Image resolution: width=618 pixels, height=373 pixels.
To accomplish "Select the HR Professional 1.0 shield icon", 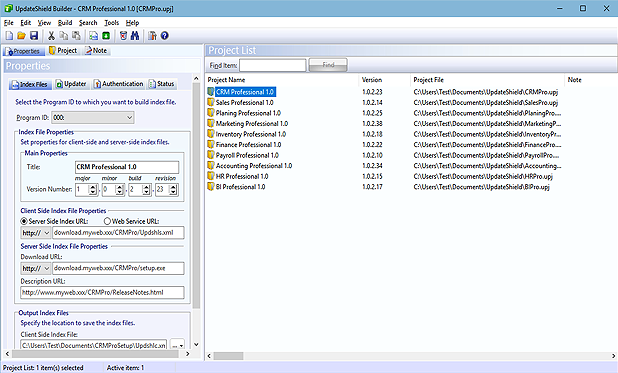I will click(x=211, y=176).
